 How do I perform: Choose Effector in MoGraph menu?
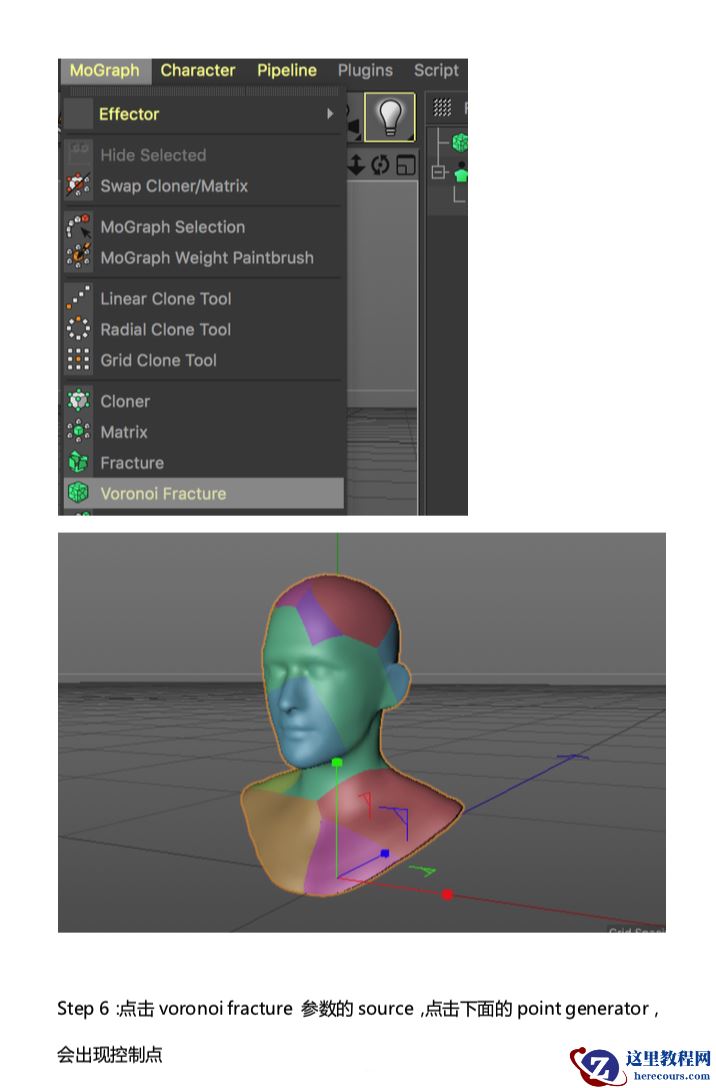tap(203, 114)
